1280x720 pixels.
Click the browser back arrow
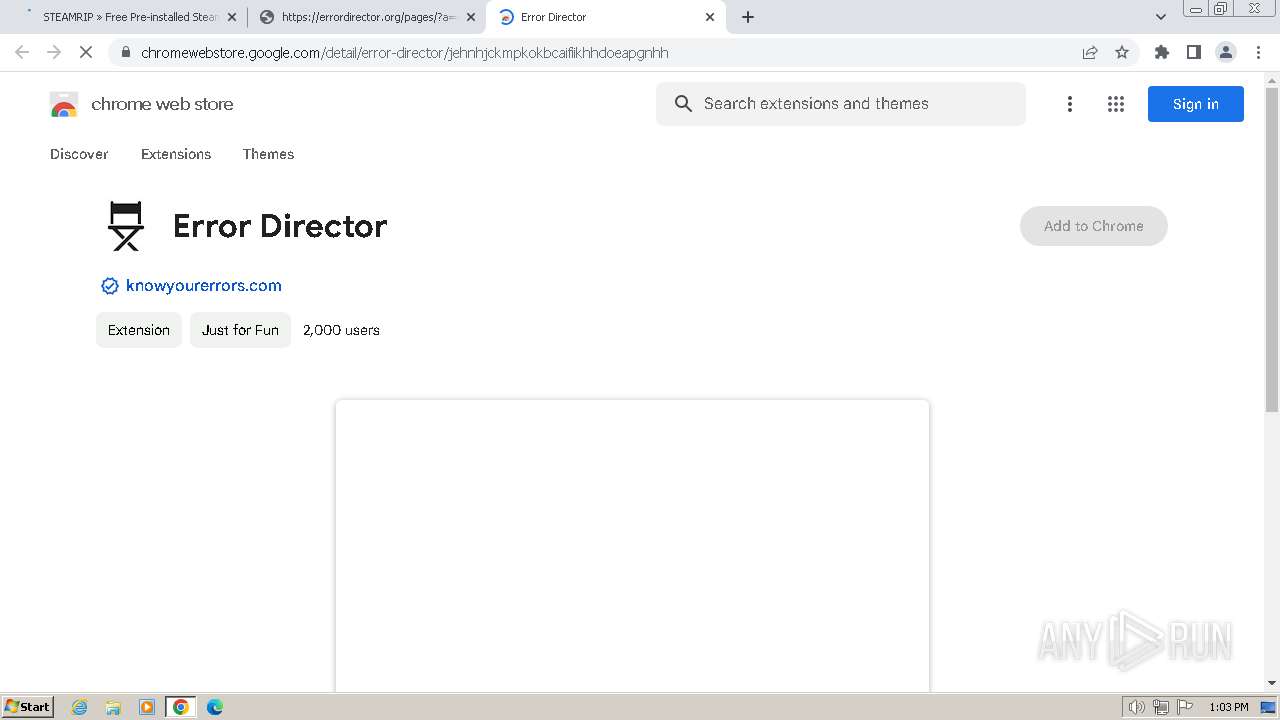[x=22, y=52]
